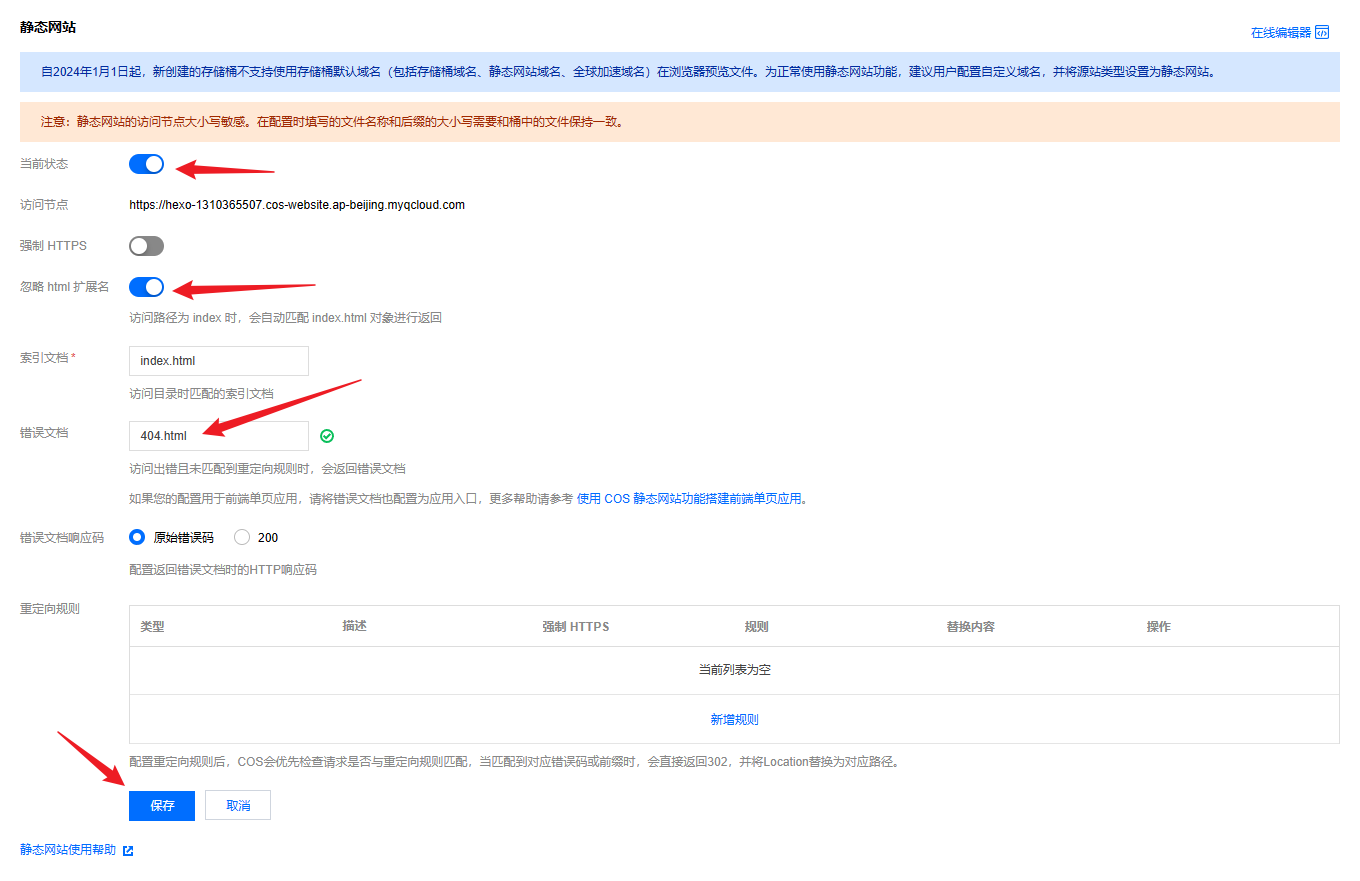
Task: Click the access node URL hexo-1310365507
Action: [x=297, y=205]
